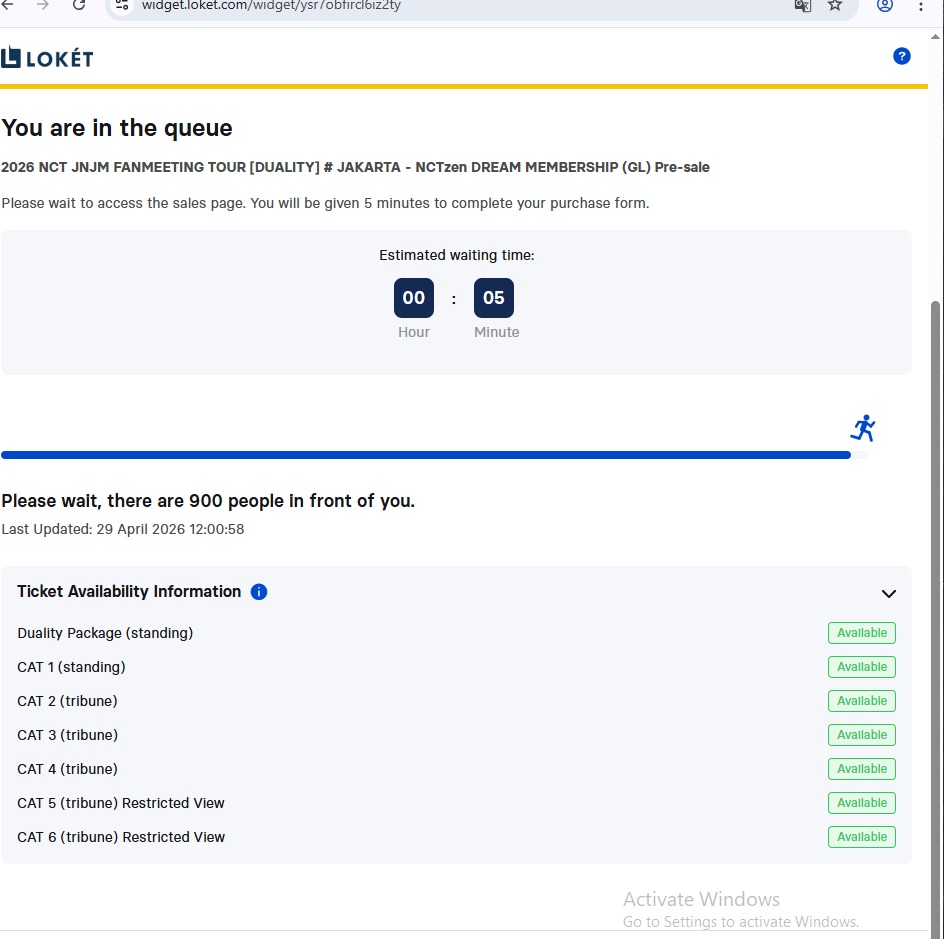The image size is (944, 939).
Task: Click the blue queue progress bar
Action: click(x=426, y=455)
